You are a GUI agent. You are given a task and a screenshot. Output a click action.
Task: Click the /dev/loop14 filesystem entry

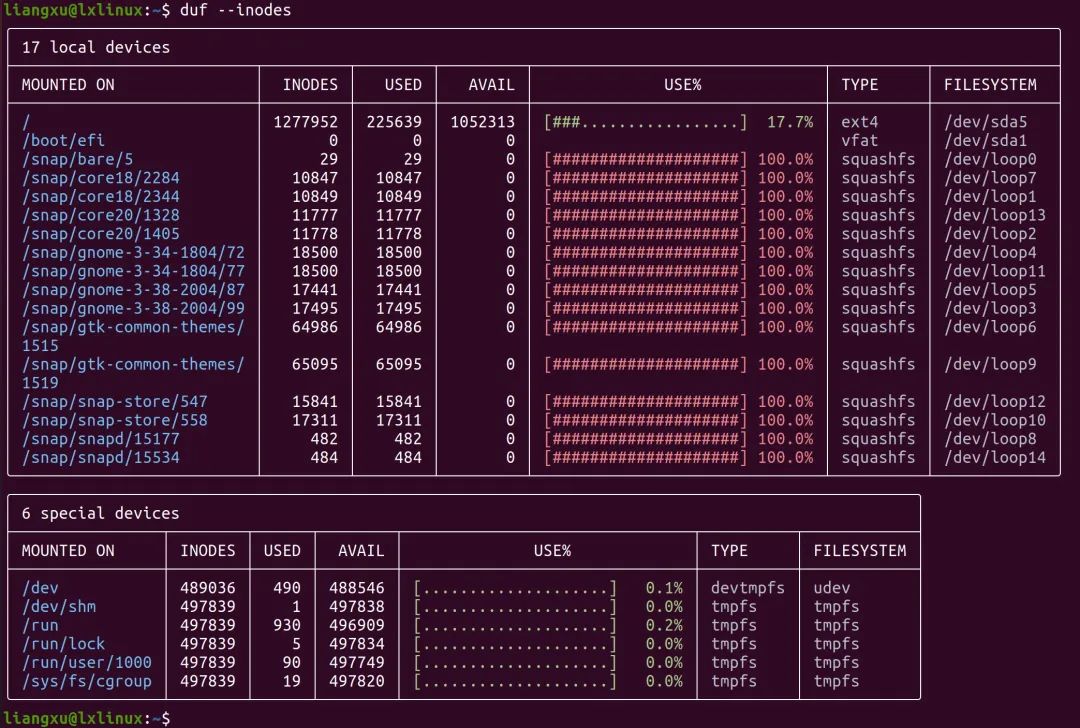[x=995, y=457]
